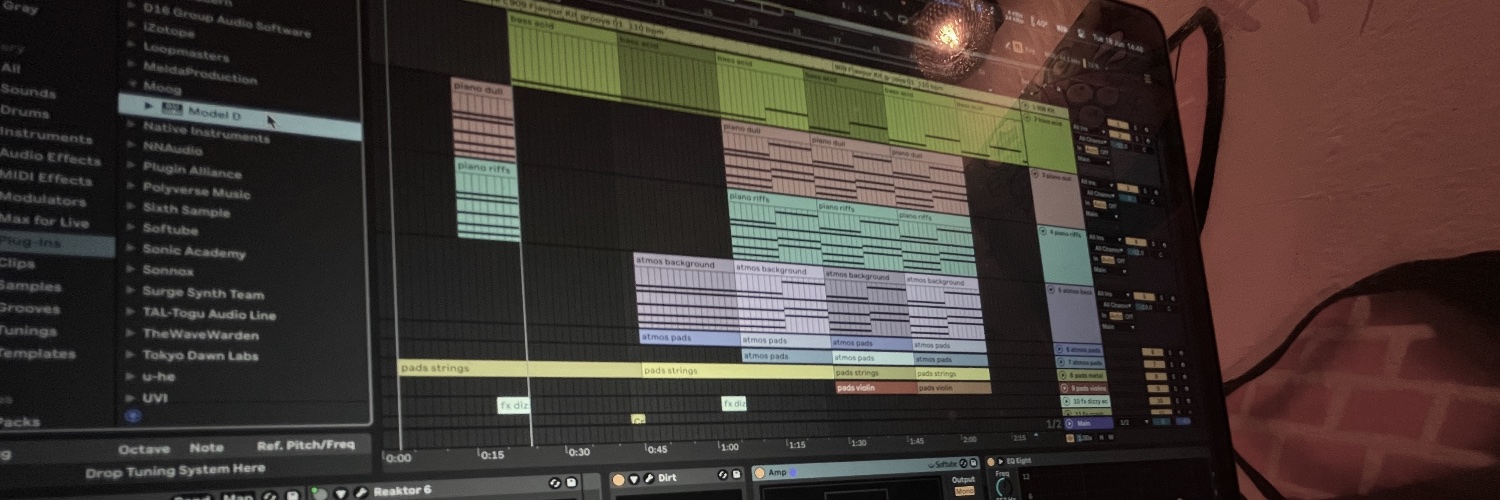Switch to the Ref. Pitch/Freq tab
The image size is (1500, 500).
pyautogui.click(x=305, y=444)
